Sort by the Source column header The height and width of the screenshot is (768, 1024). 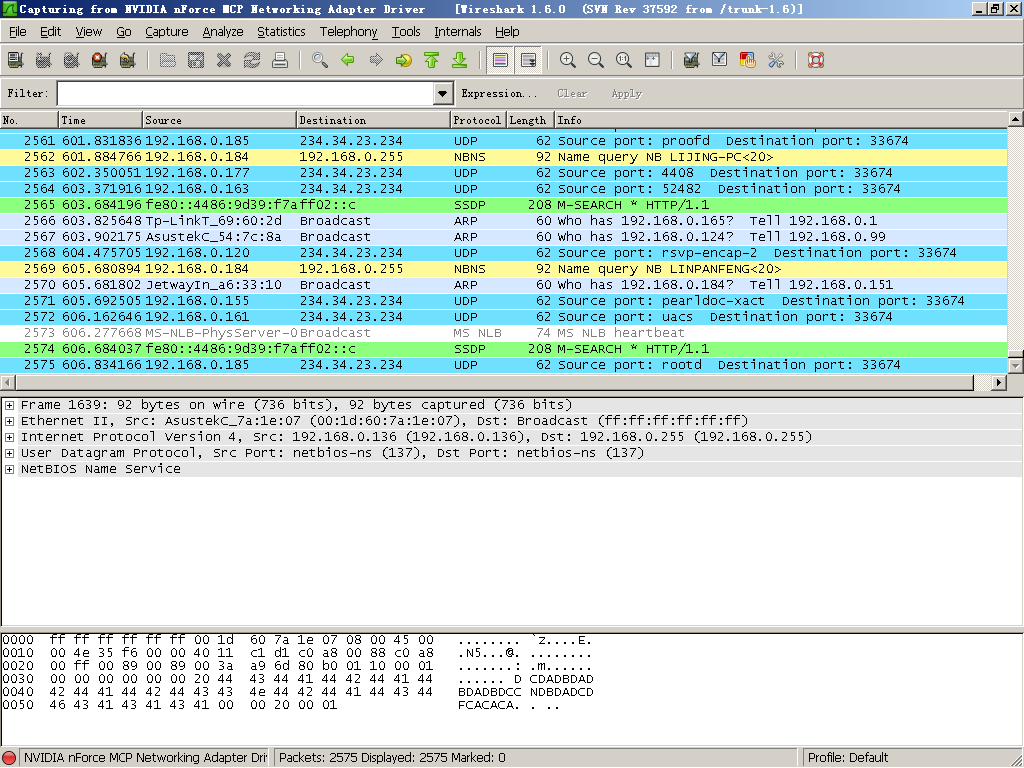pyautogui.click(x=219, y=120)
